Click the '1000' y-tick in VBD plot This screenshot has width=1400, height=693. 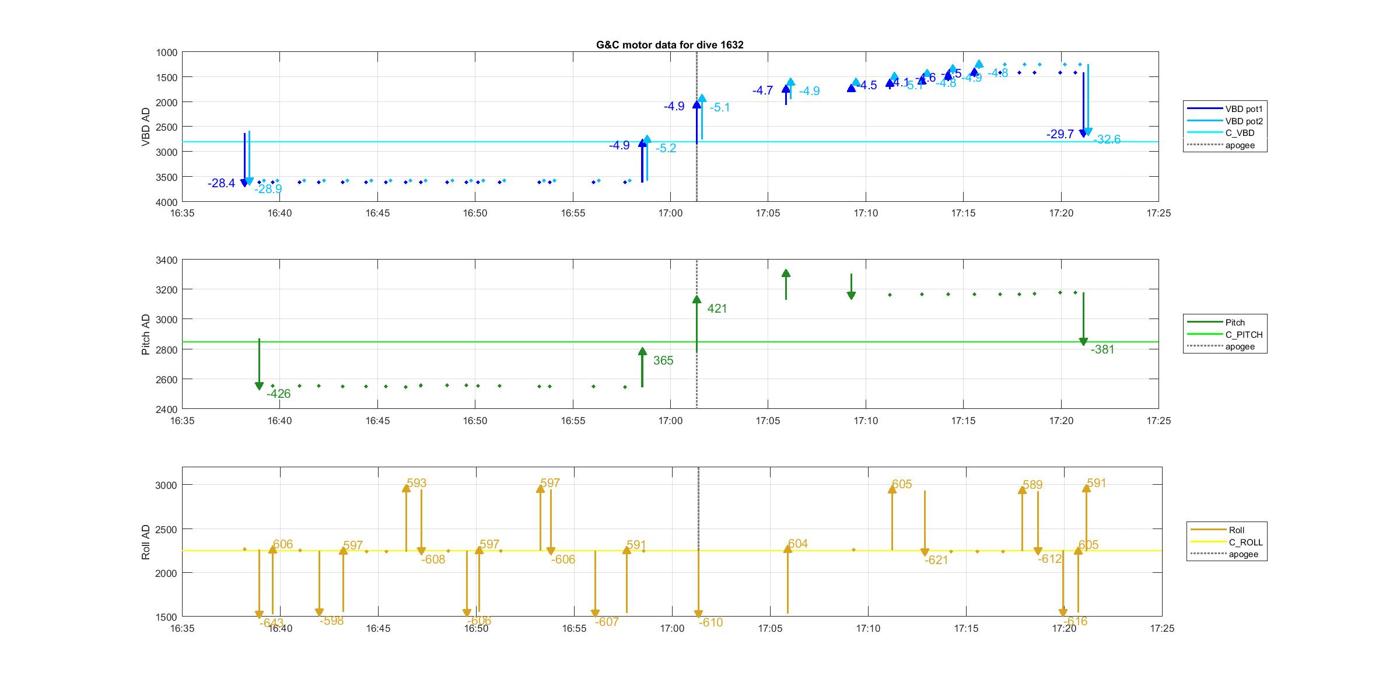[x=166, y=53]
